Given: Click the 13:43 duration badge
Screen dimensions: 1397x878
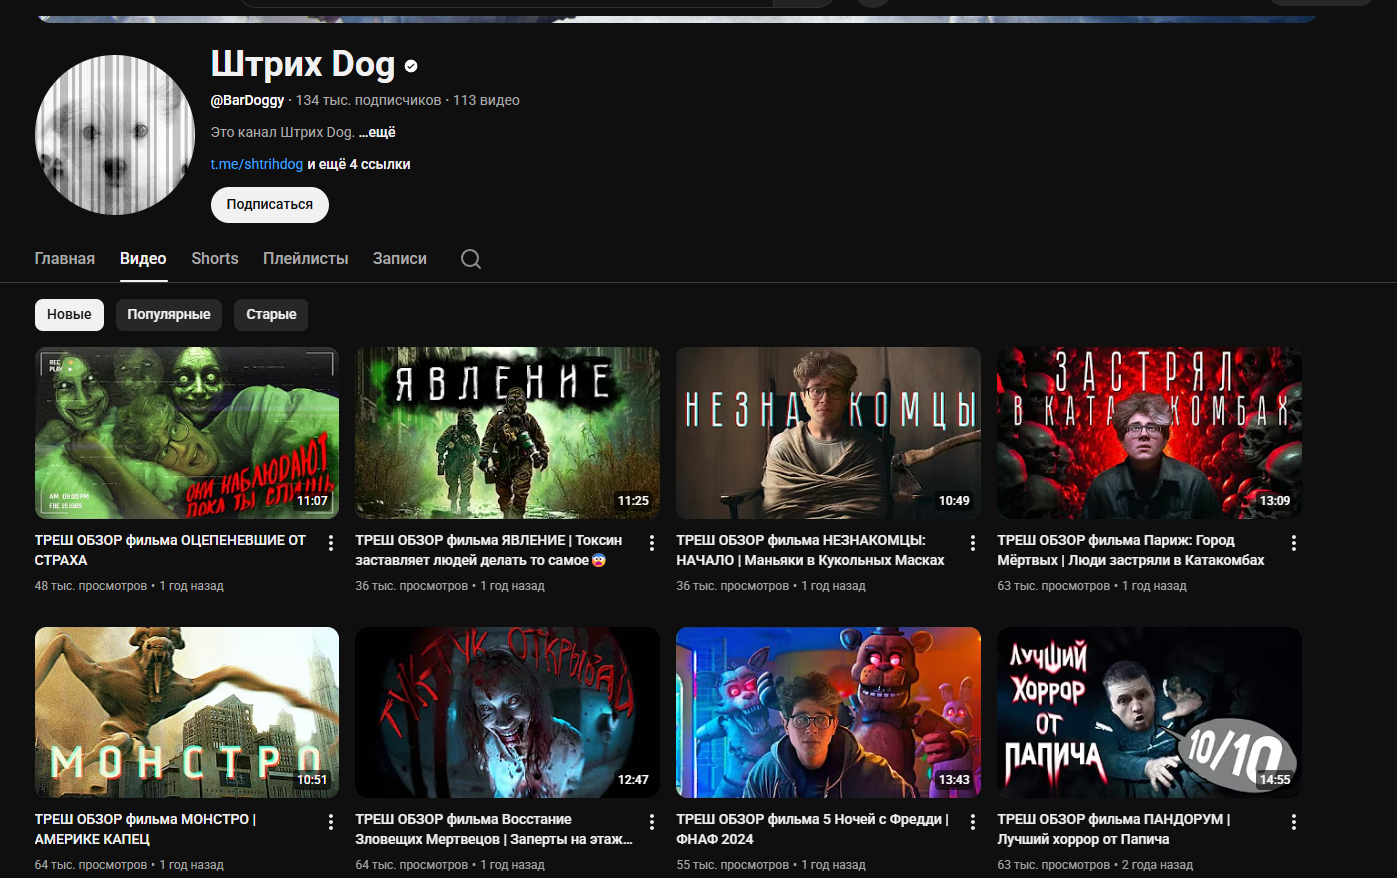Looking at the screenshot, I should [955, 780].
